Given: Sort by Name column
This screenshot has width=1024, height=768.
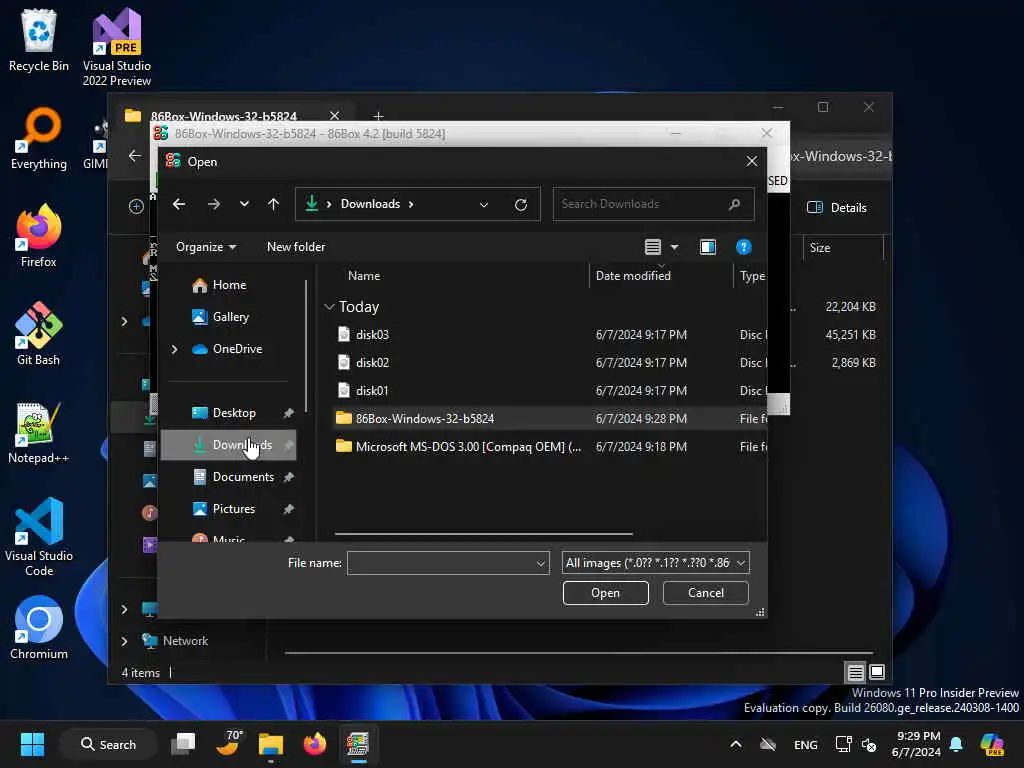Looking at the screenshot, I should [364, 276].
